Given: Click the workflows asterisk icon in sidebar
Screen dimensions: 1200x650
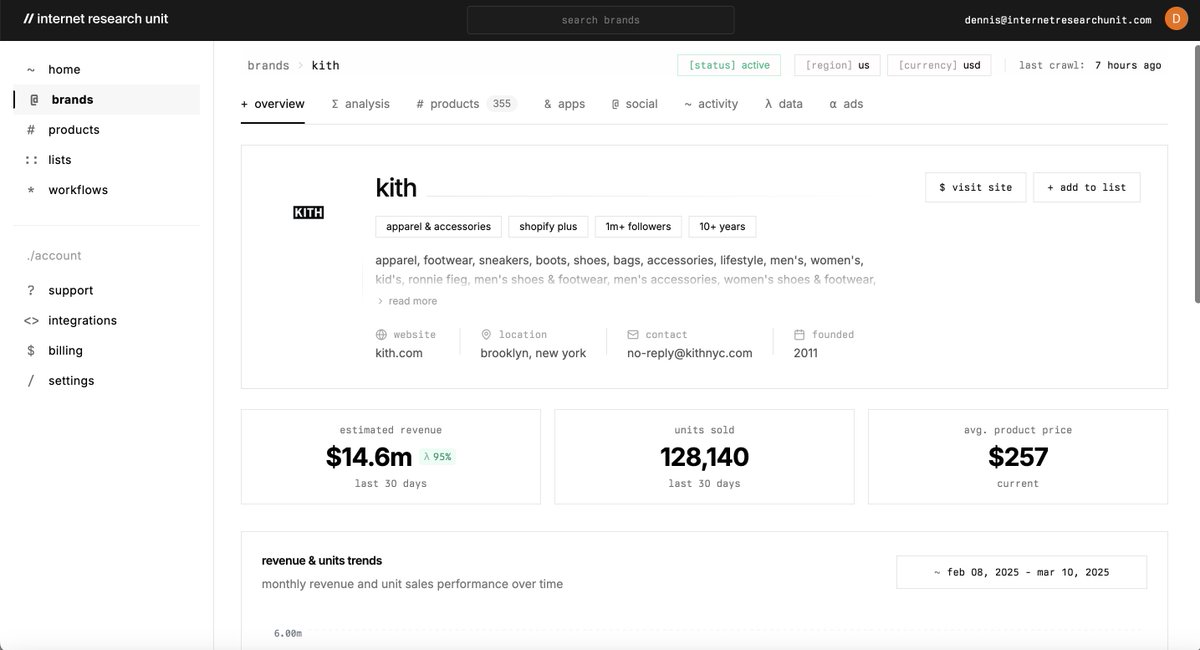Looking at the screenshot, I should pos(31,190).
